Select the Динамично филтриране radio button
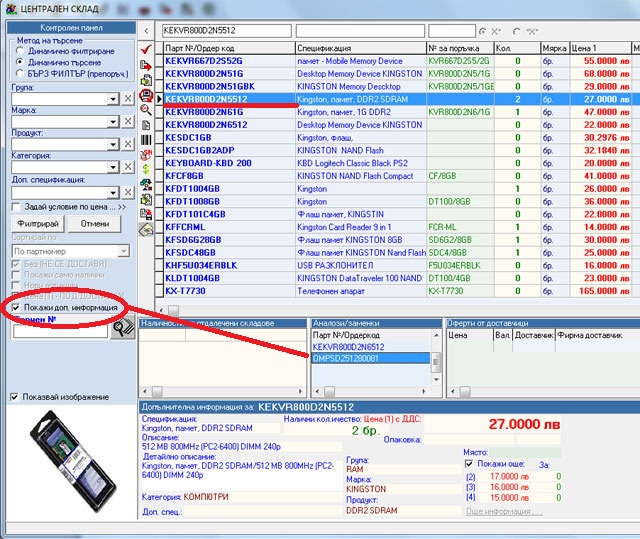 (19, 51)
